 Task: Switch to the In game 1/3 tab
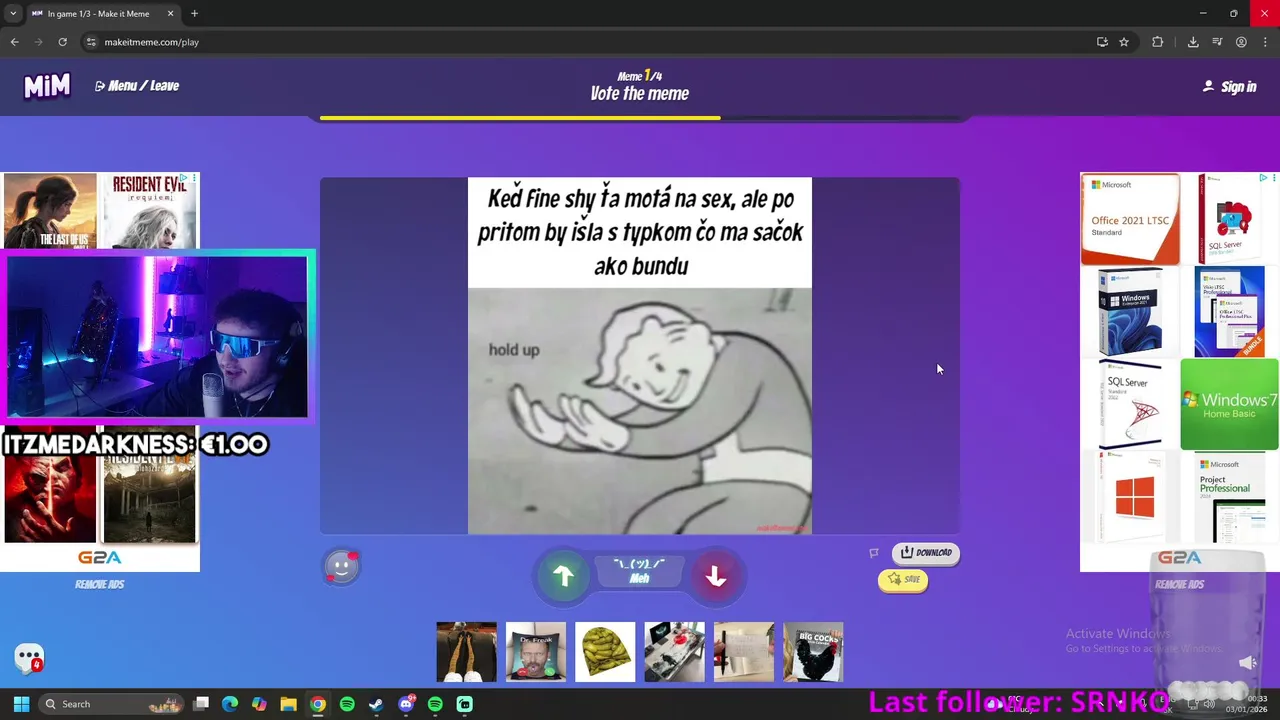tap(100, 14)
